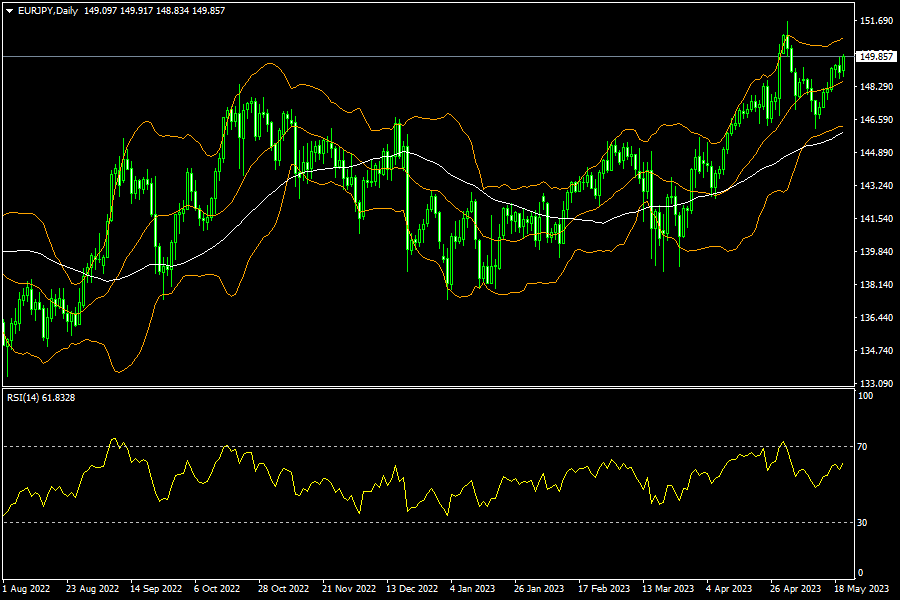Screen dimensions: 900x600
Task: Click the 6 Oct 2022 date label
Action: click(217, 589)
